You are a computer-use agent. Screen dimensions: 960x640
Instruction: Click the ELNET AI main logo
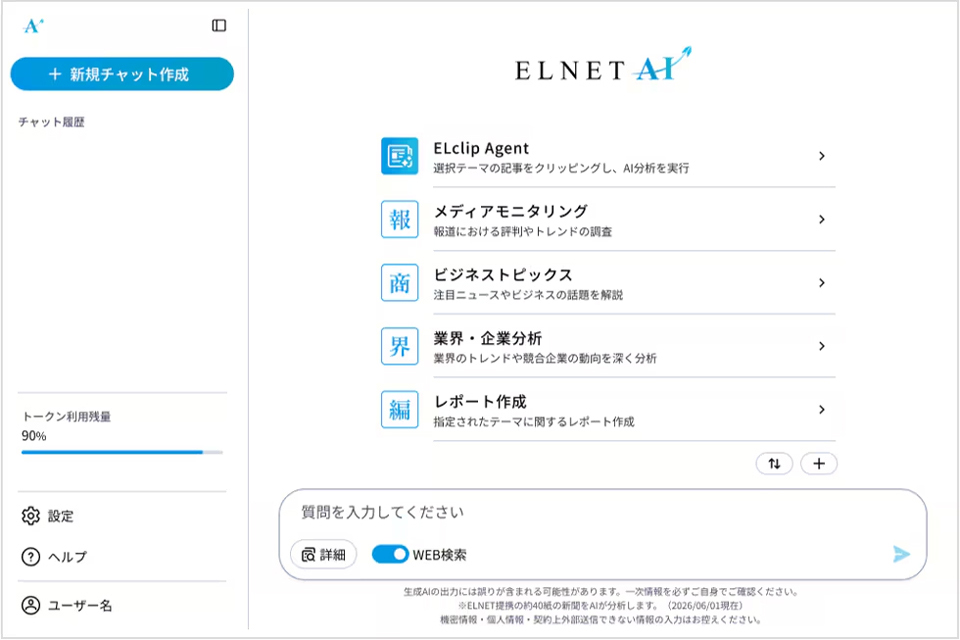603,65
